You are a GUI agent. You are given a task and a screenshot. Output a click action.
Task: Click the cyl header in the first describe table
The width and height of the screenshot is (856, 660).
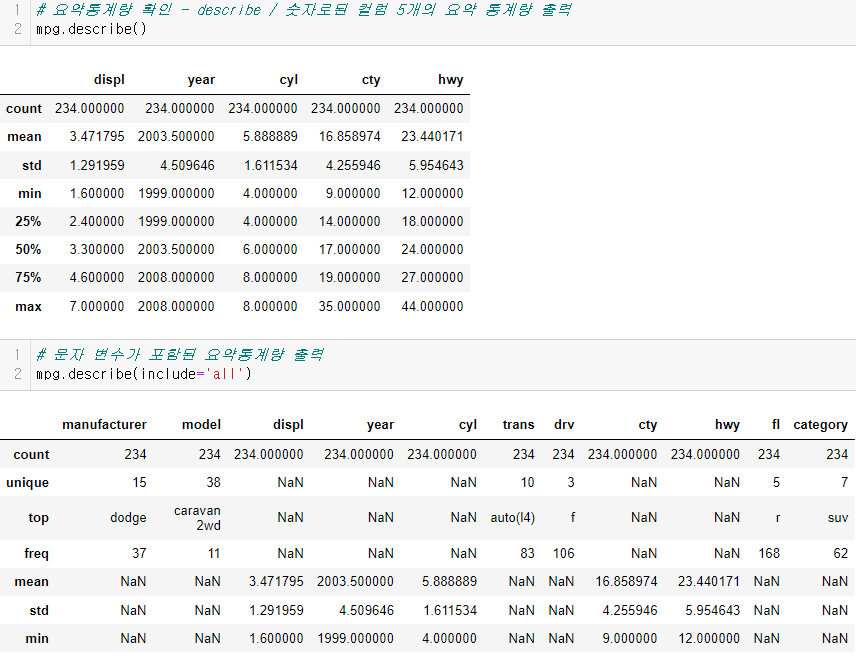pyautogui.click(x=288, y=80)
